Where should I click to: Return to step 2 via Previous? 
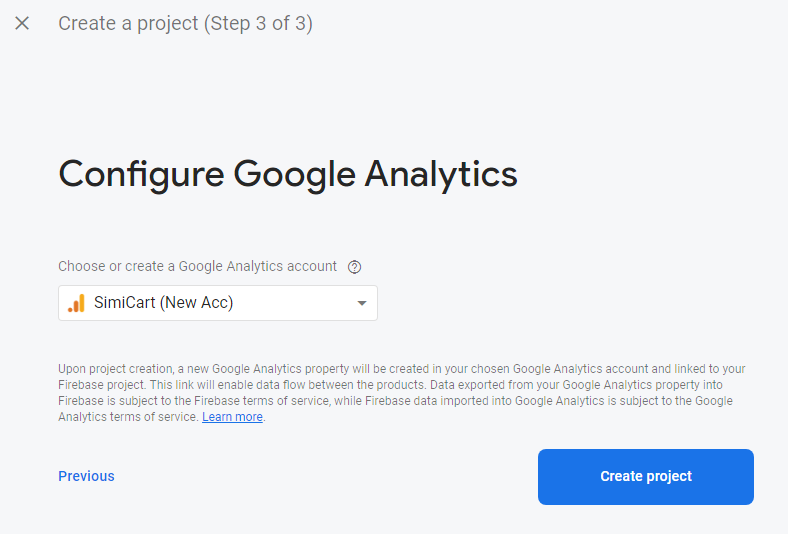point(86,476)
